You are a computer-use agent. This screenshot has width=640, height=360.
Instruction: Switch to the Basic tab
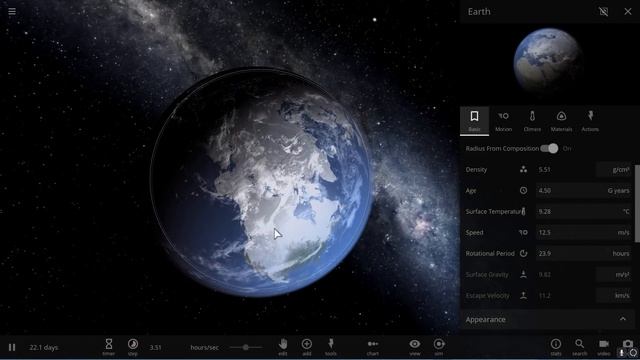474,121
